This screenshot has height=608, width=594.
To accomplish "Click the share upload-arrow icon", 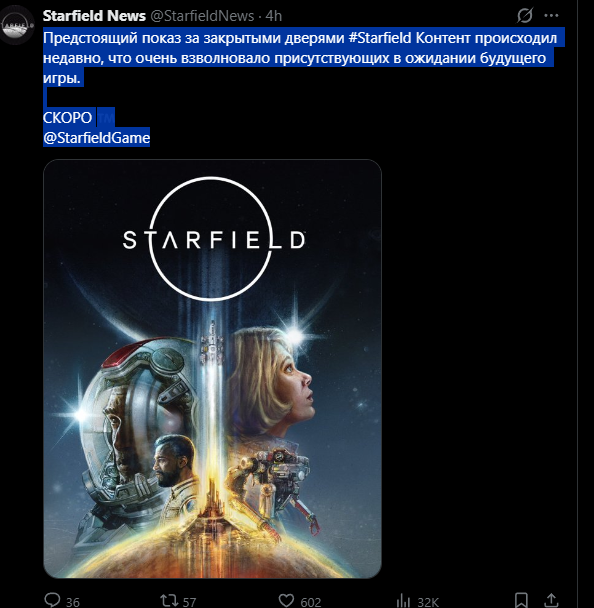I will [x=551, y=600].
